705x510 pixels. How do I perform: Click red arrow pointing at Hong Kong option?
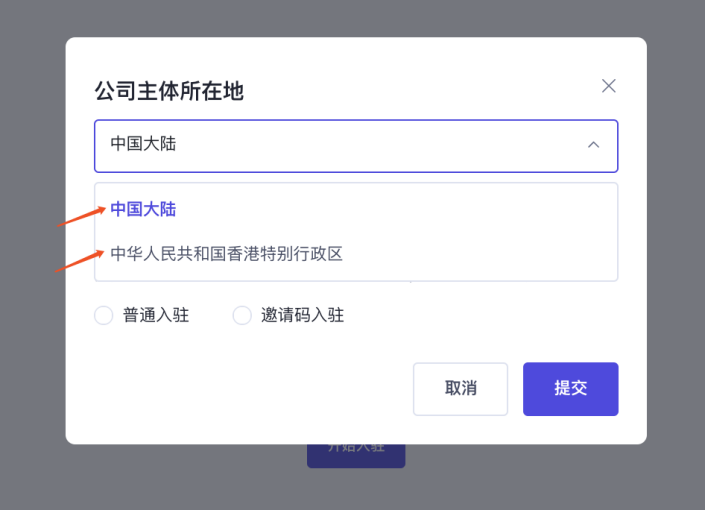tap(80, 262)
